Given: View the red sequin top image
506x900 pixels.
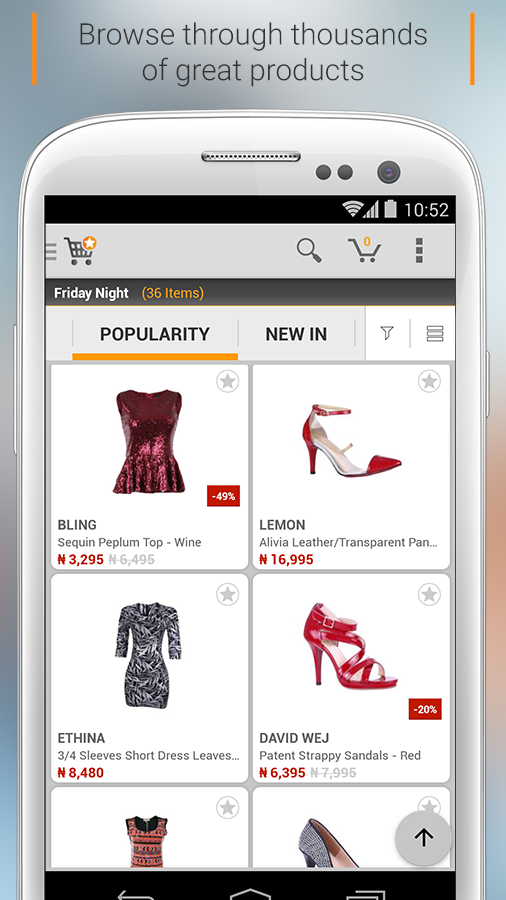Looking at the screenshot, I should [150, 441].
